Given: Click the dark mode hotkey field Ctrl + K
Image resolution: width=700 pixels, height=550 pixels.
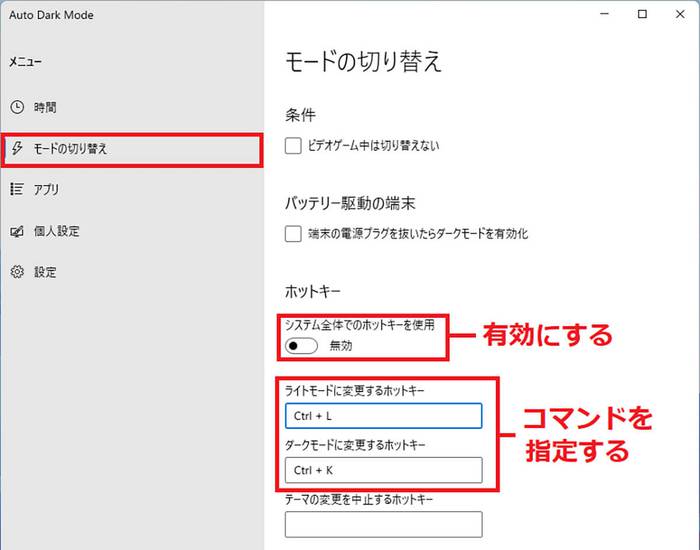Looking at the screenshot, I should point(383,470).
